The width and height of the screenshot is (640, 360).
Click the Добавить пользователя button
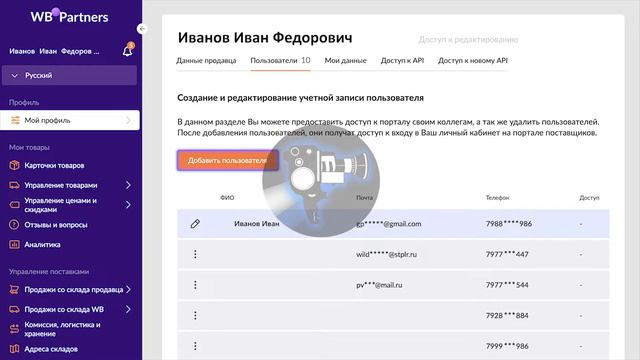click(x=228, y=160)
